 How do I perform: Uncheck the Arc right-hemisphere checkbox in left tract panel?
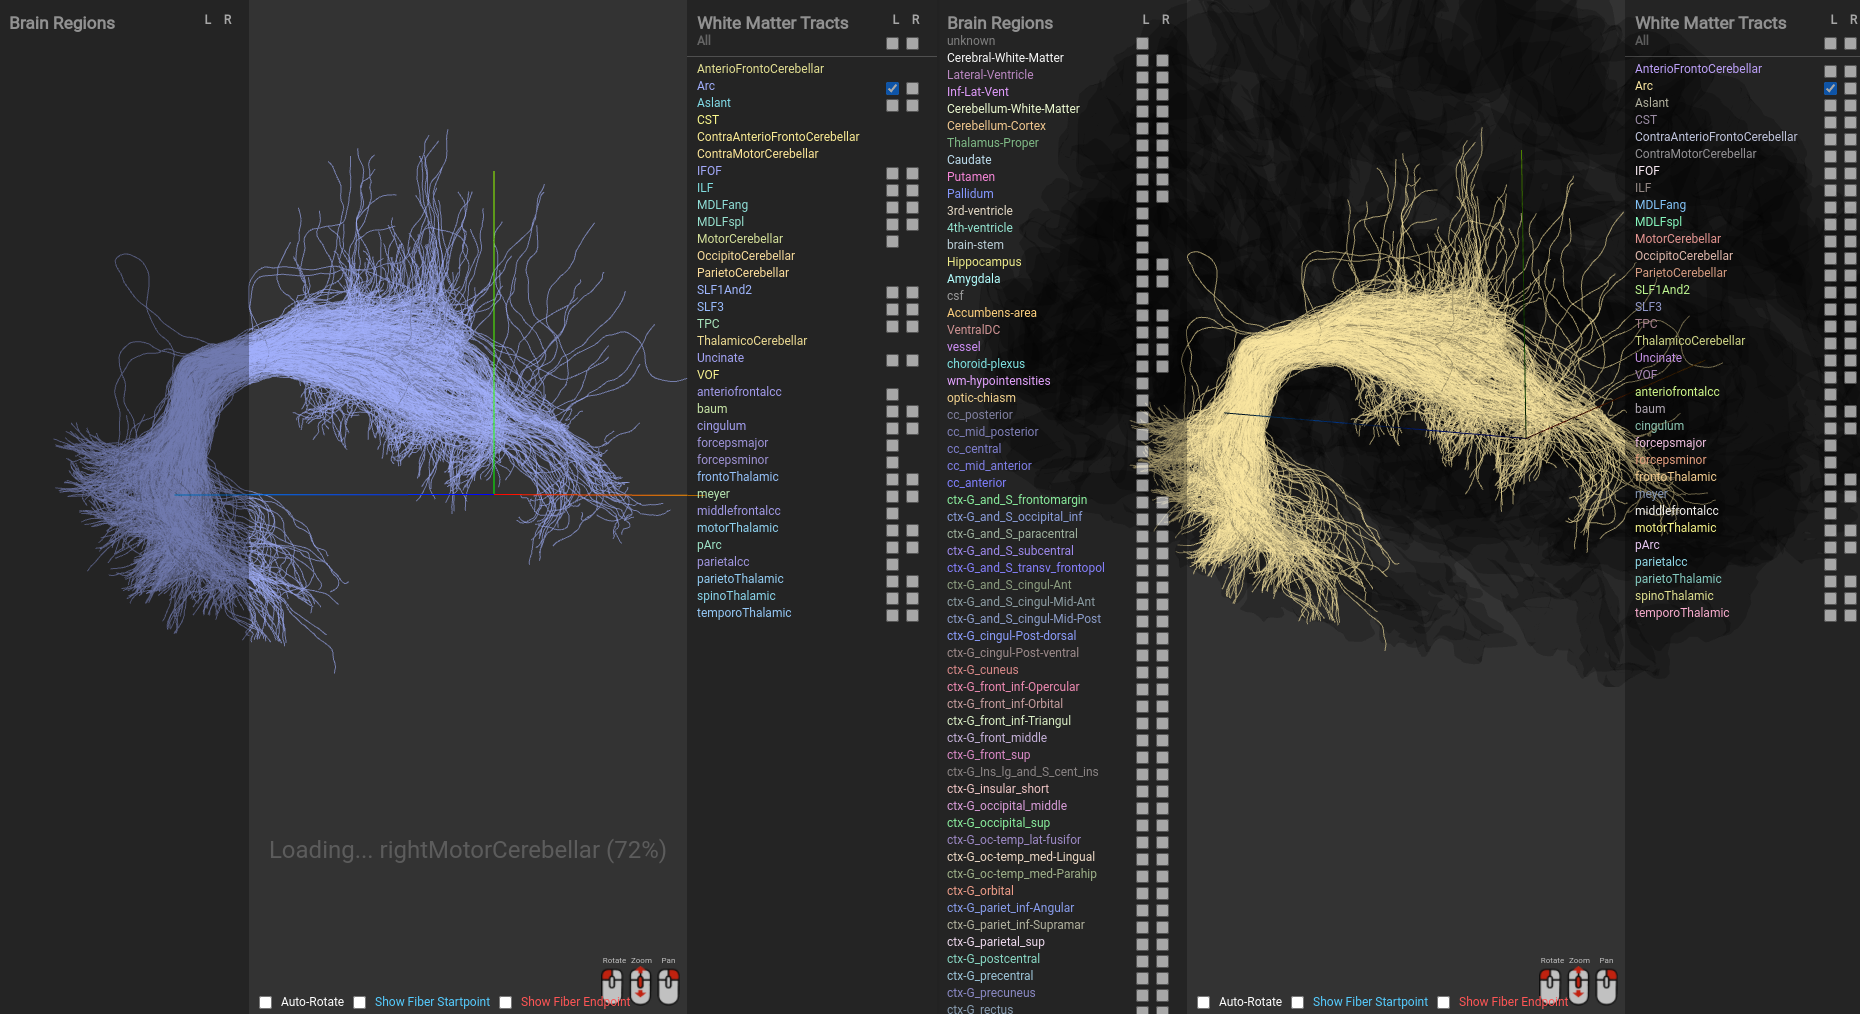pyautogui.click(x=913, y=88)
